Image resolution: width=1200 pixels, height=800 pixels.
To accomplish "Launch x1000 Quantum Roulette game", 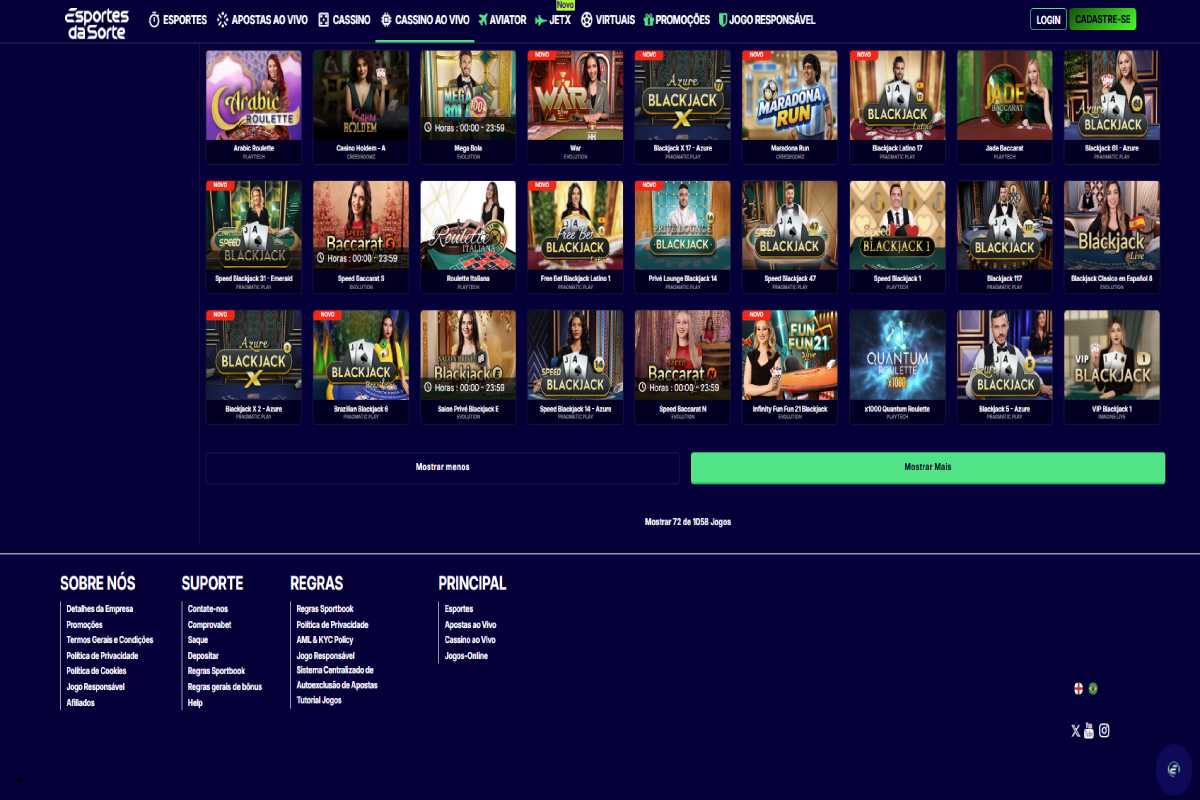I will tap(898, 367).
